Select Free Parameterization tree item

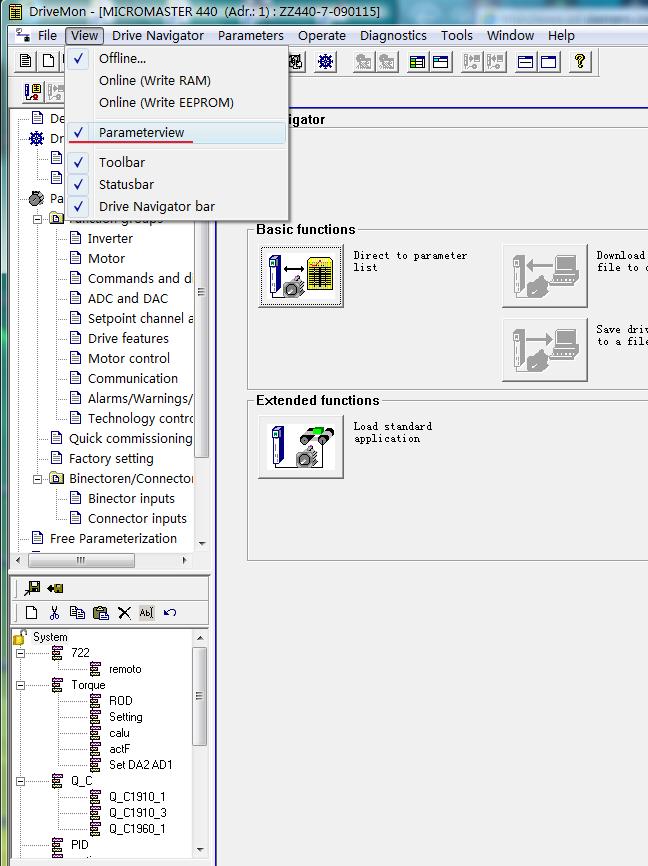[x=113, y=538]
